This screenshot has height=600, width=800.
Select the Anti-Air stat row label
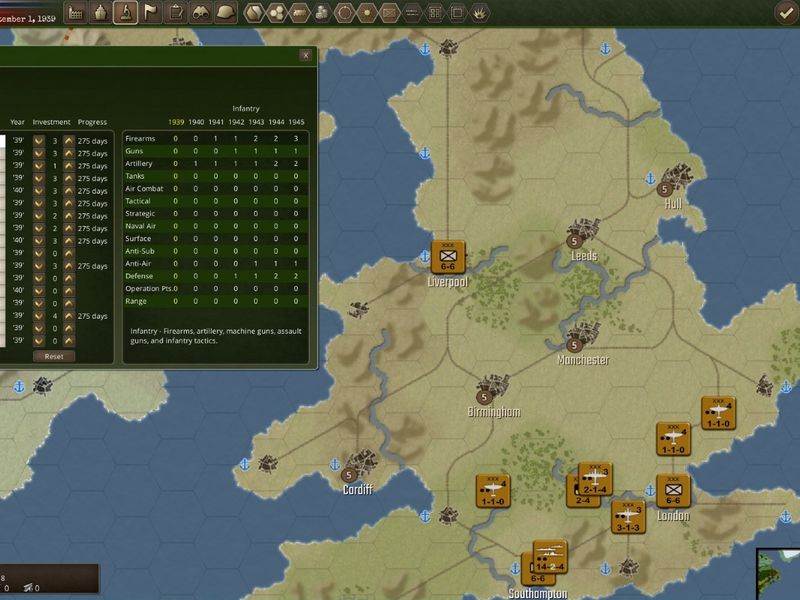pos(140,263)
